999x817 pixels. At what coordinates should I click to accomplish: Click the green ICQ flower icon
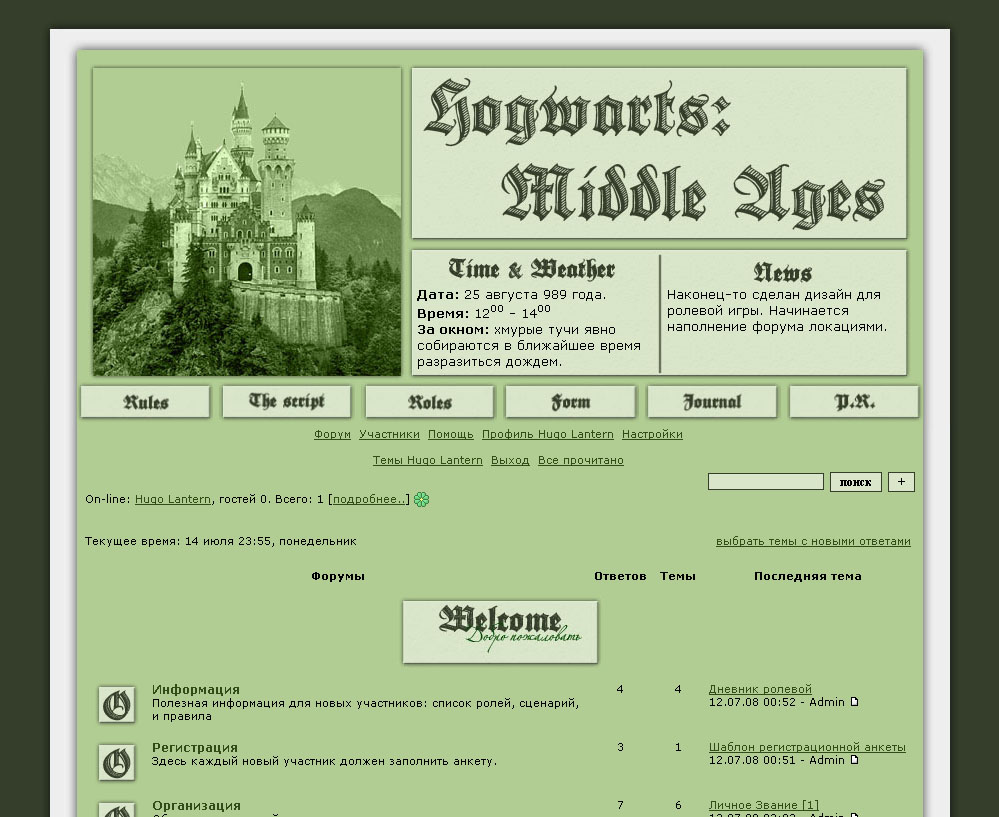tap(421, 499)
